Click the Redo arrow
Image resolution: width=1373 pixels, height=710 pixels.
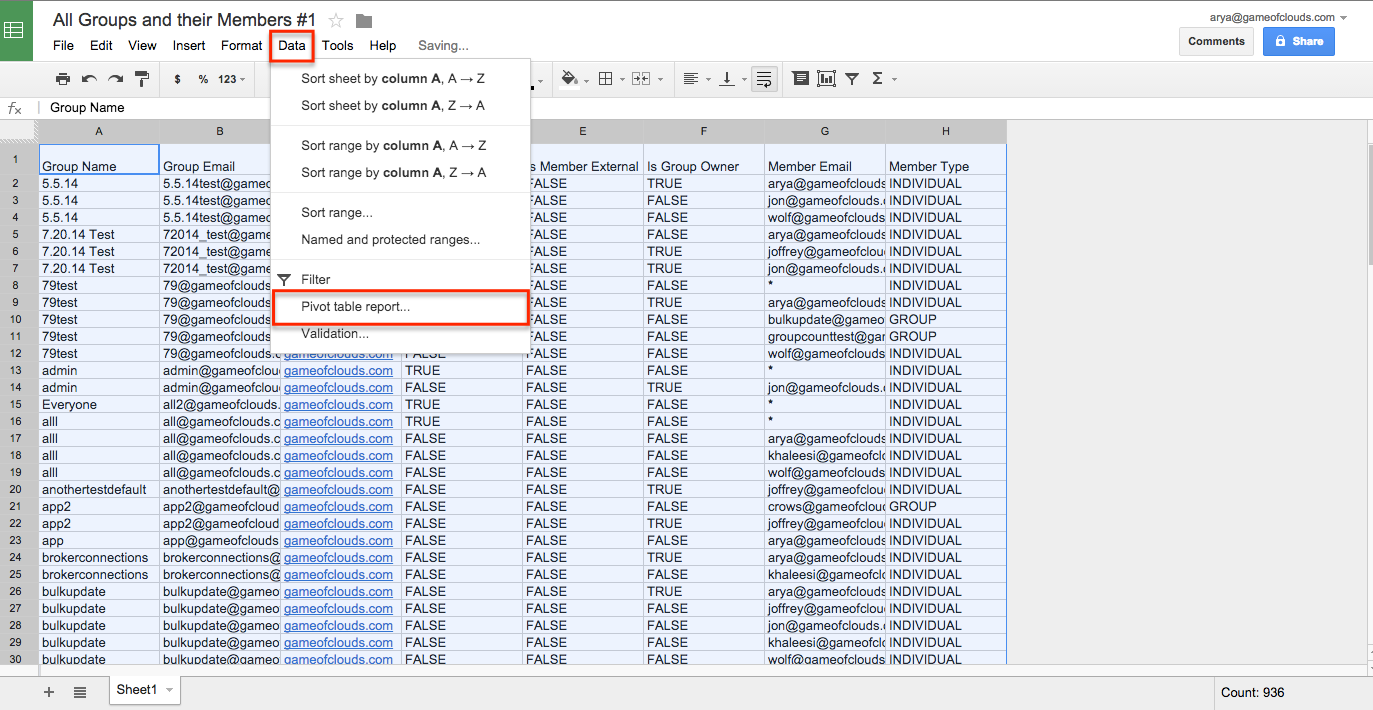115,79
